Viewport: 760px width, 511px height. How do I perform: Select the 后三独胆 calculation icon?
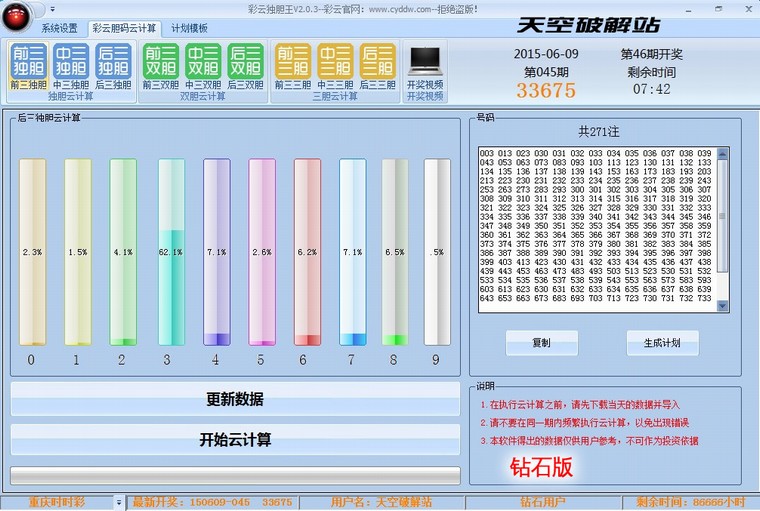coord(114,65)
